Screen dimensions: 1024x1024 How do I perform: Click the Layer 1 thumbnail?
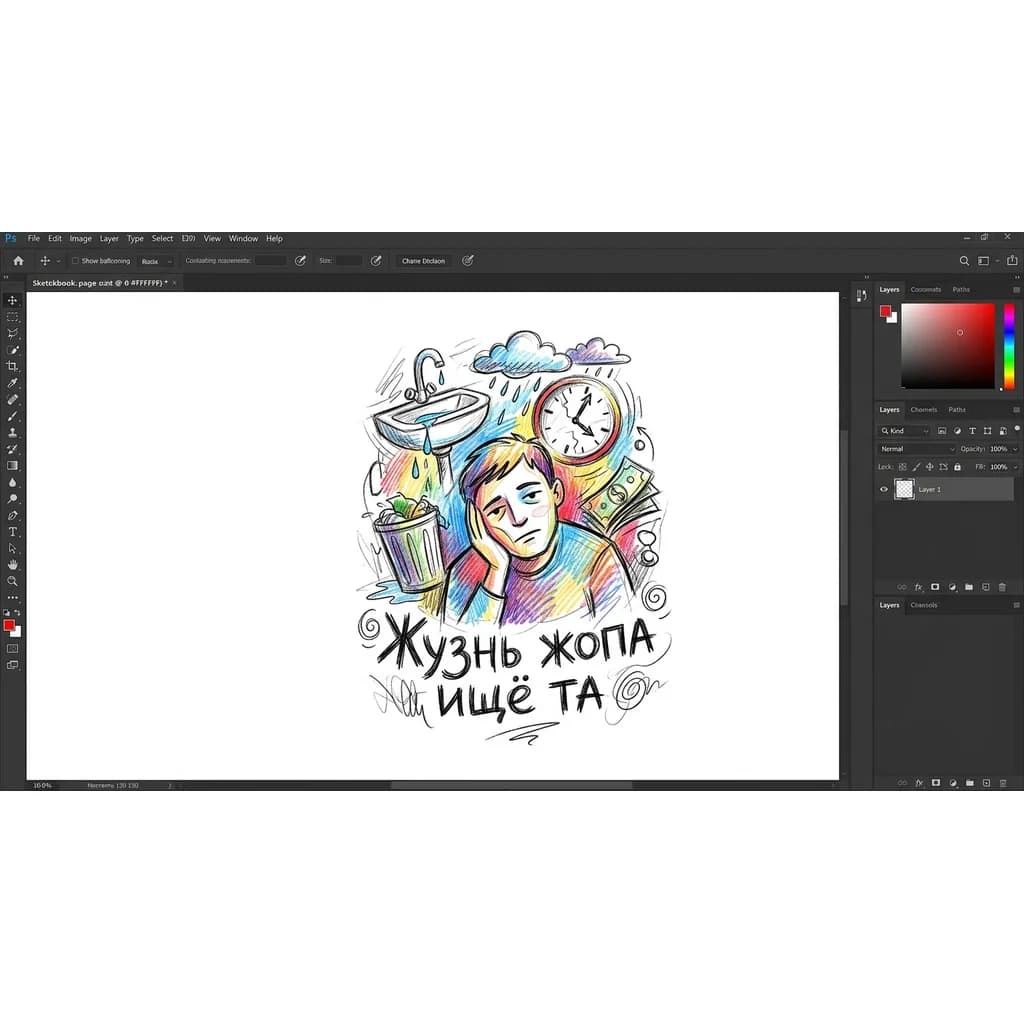[904, 489]
